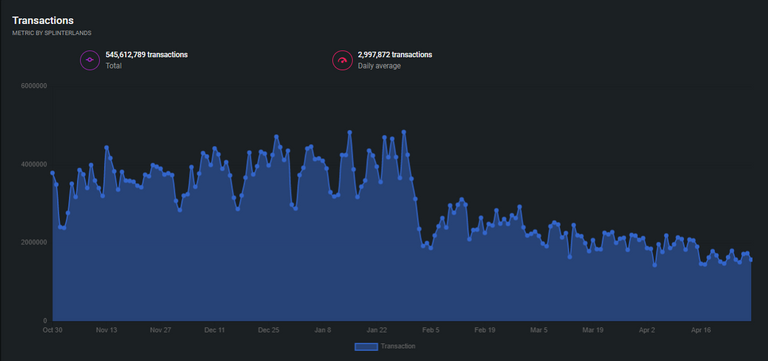Click the Feb 19 x-axis label
768x361 pixels.
click(485, 330)
